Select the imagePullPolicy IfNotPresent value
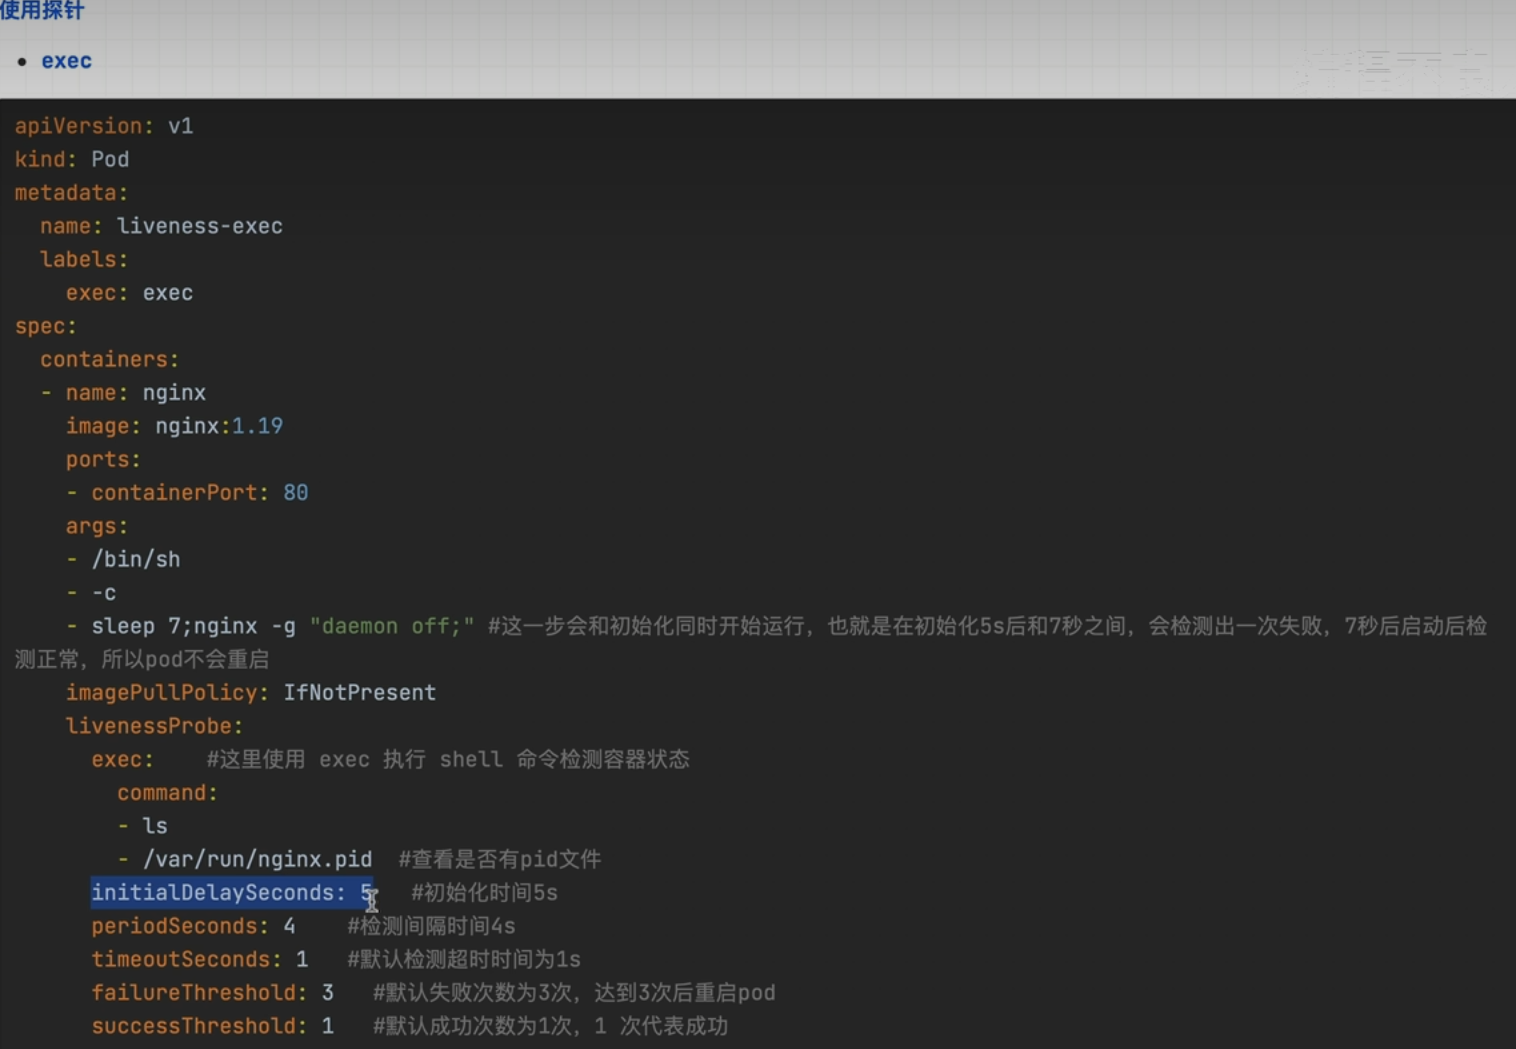 [360, 692]
